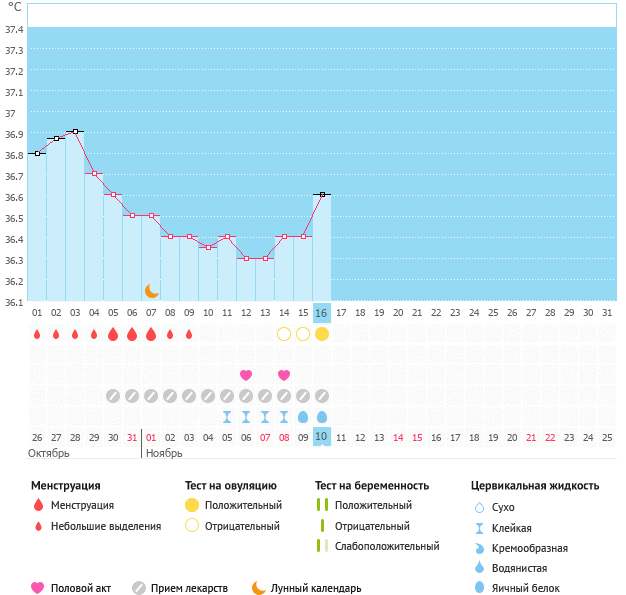Click the medication icon on day 16

point(321,396)
